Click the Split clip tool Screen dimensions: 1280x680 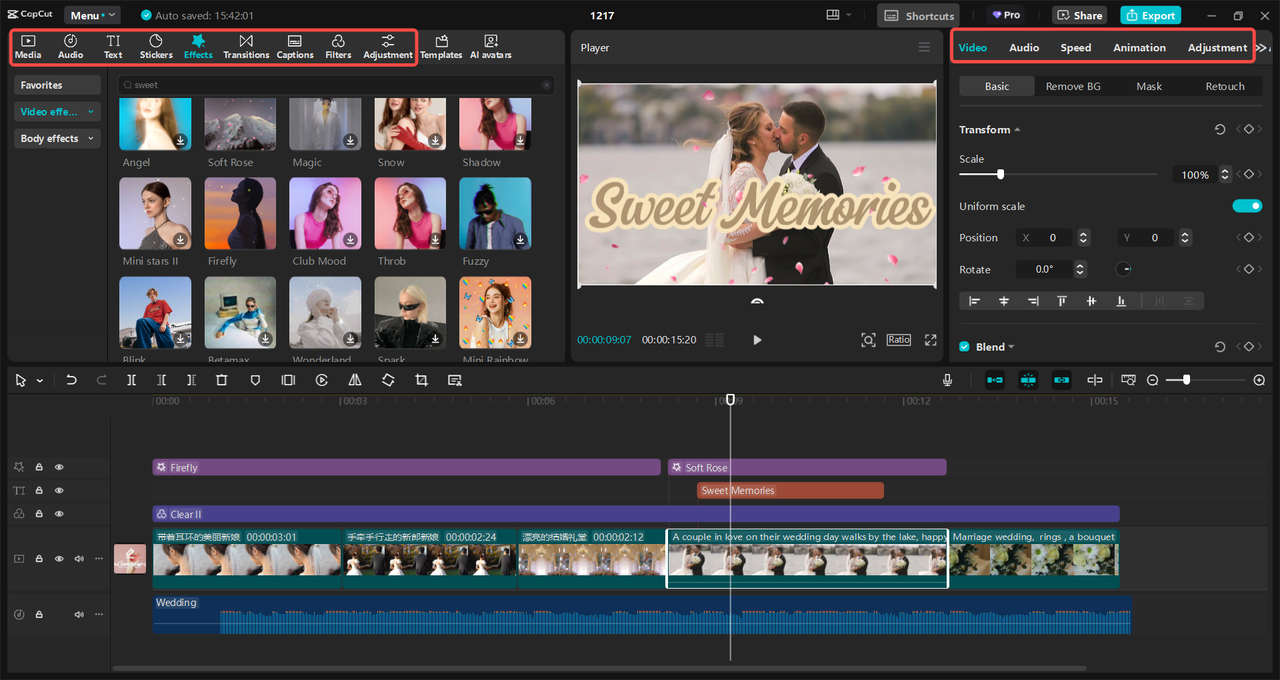(131, 380)
